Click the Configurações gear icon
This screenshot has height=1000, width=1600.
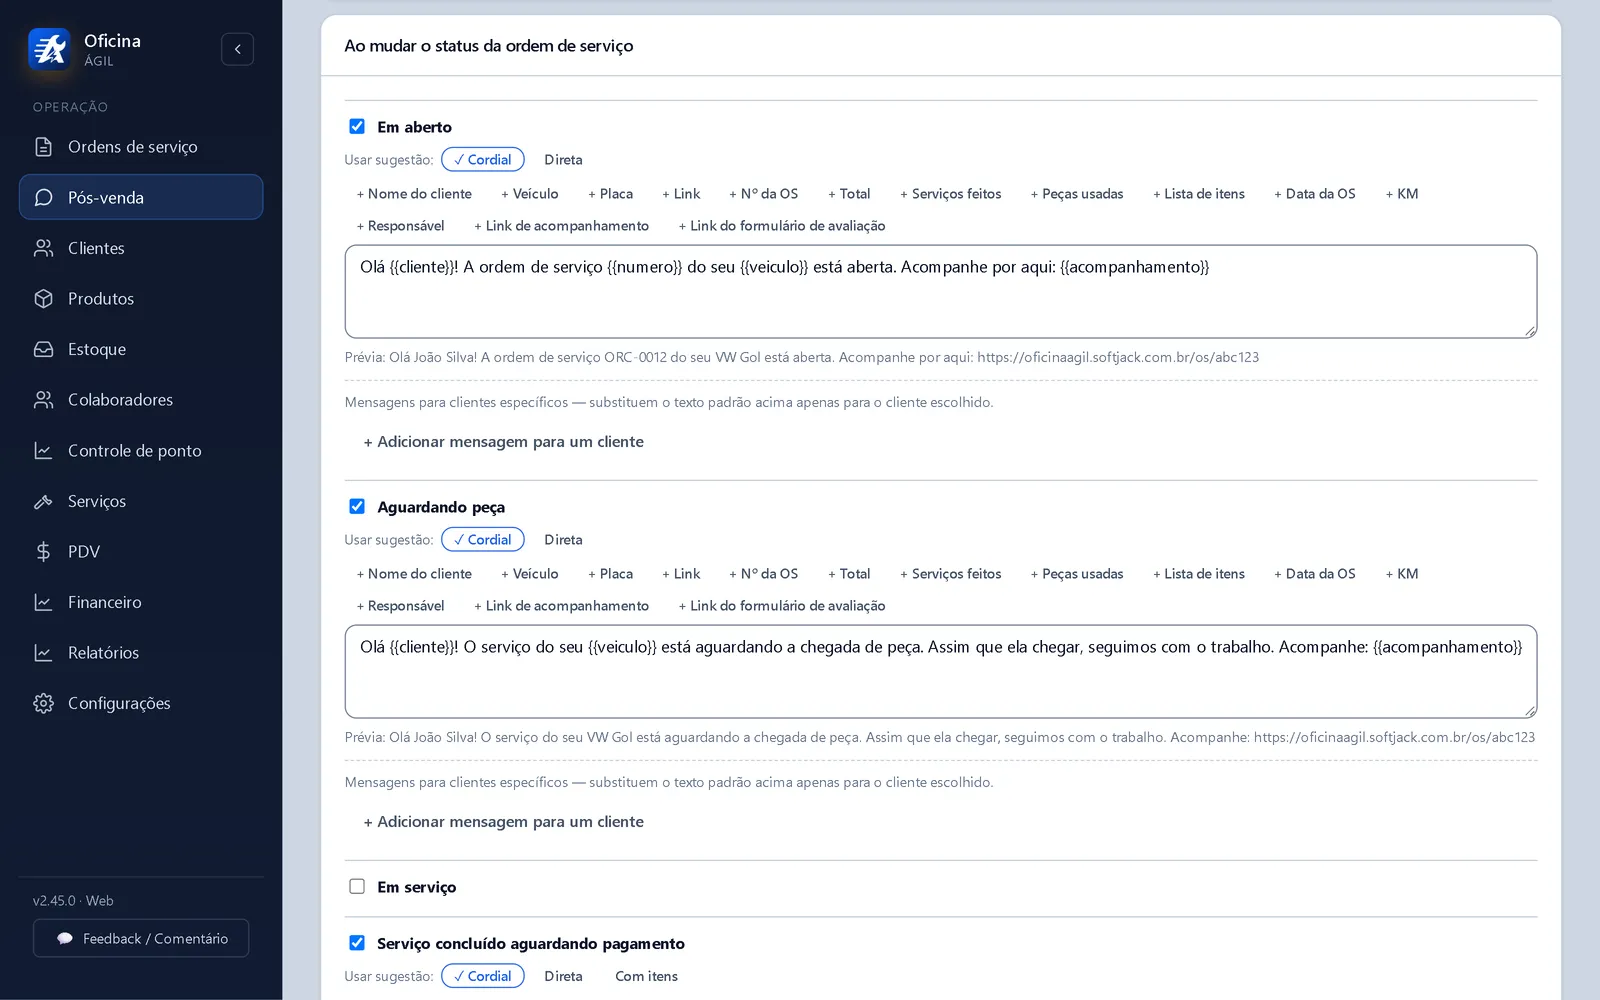(43, 703)
